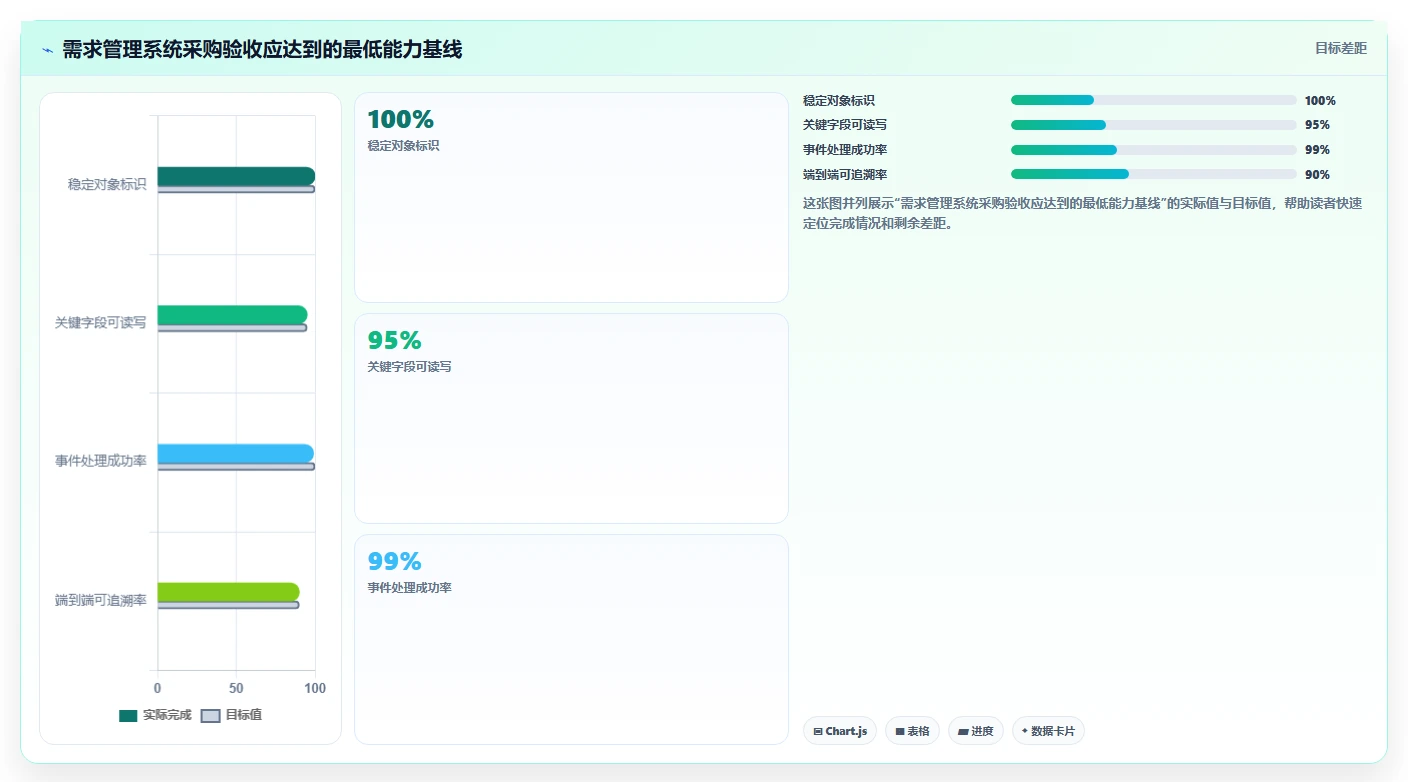Click the lime 端到端可追溯率 chart bar
Image resolution: width=1408 pixels, height=782 pixels.
click(x=228, y=592)
